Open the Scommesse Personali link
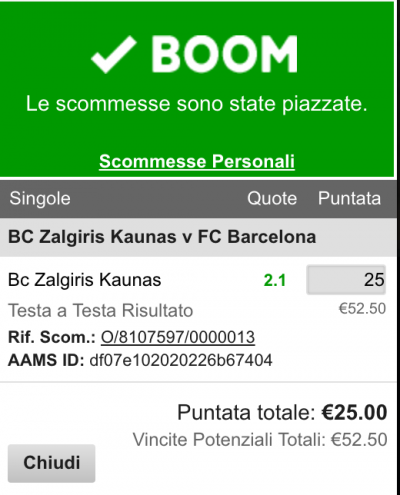This screenshot has width=400, height=495. click(x=197, y=162)
